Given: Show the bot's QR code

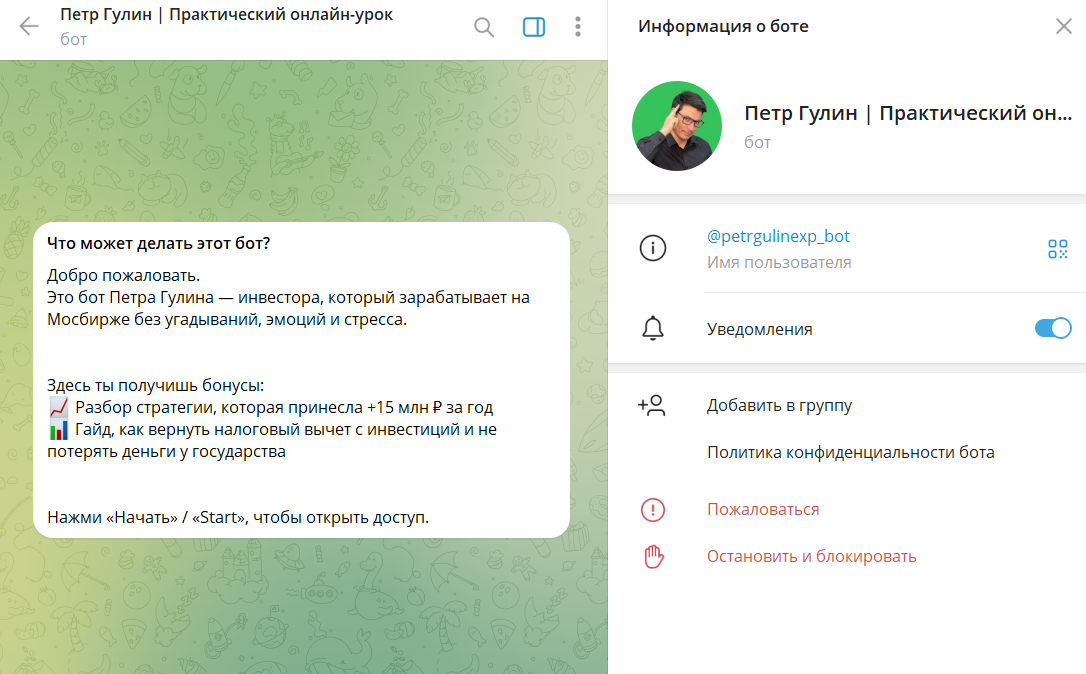Looking at the screenshot, I should click(x=1057, y=249).
